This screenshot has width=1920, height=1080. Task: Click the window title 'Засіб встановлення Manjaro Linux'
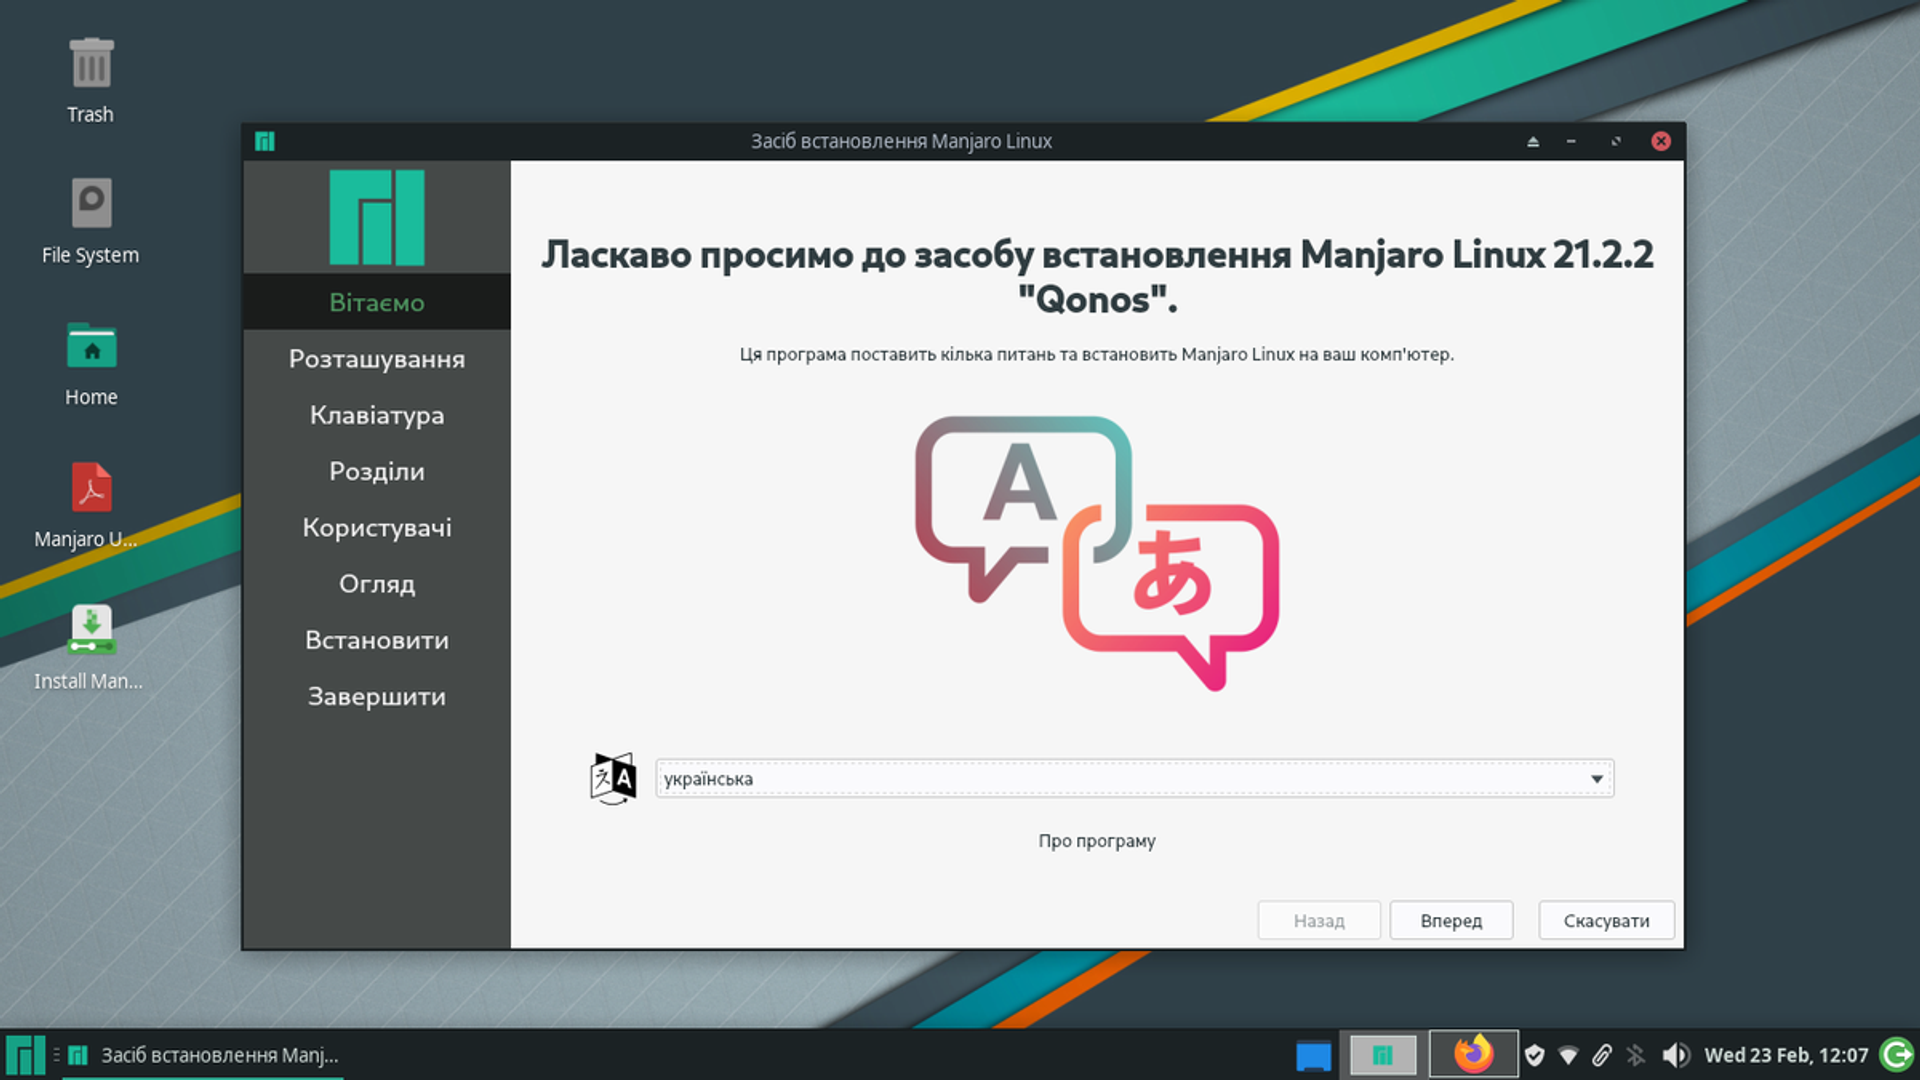coord(901,141)
